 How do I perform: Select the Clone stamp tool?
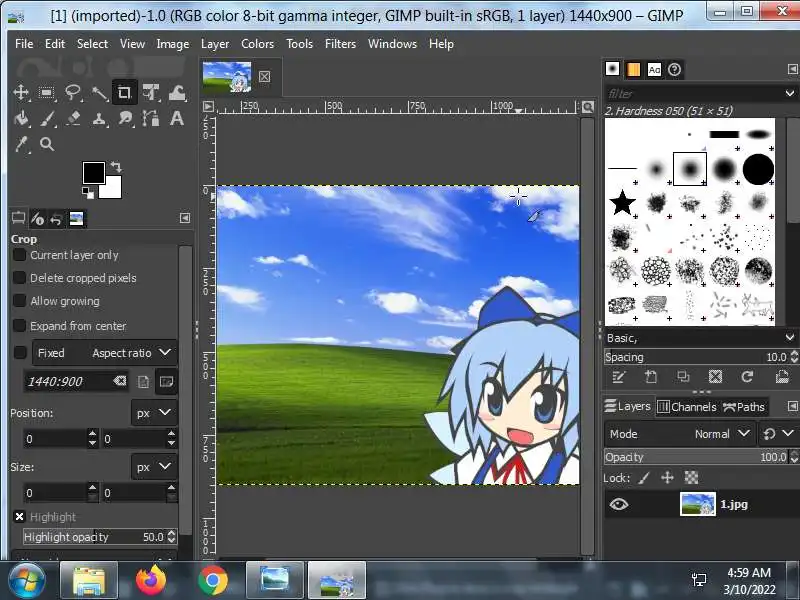coord(99,118)
